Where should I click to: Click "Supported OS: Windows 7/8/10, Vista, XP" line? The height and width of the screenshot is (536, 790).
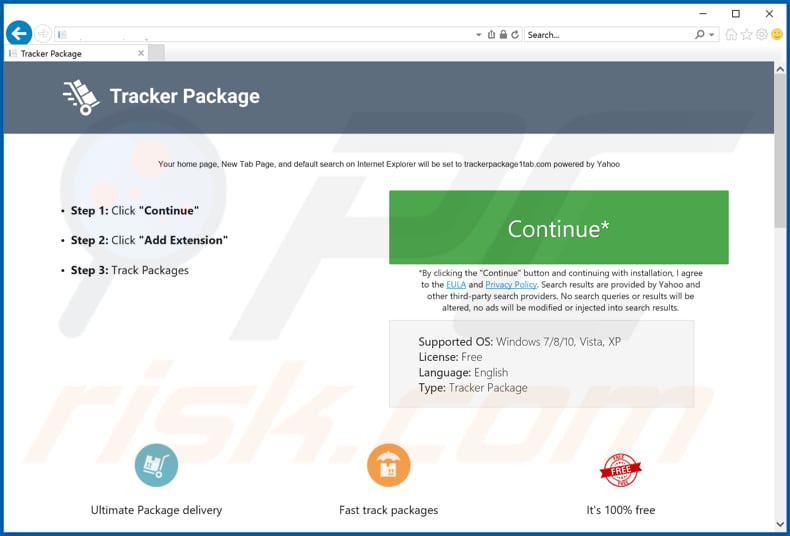coord(519,342)
